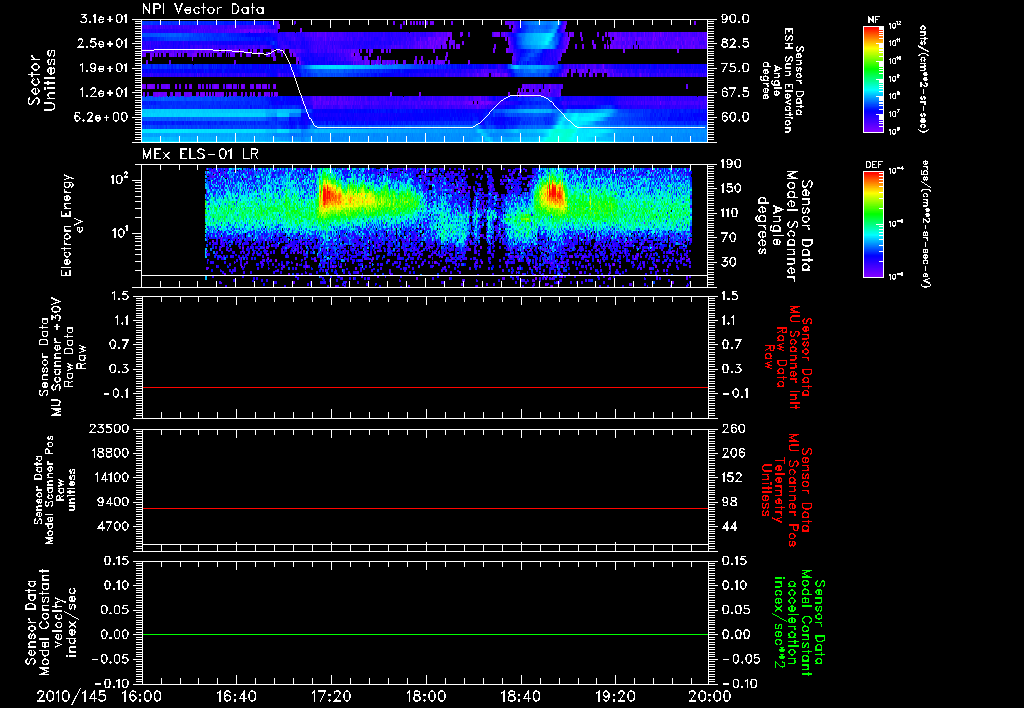This screenshot has height=708, width=1024.
Task: Click the 90.0 sun elevation tick label
Action: coord(735,19)
